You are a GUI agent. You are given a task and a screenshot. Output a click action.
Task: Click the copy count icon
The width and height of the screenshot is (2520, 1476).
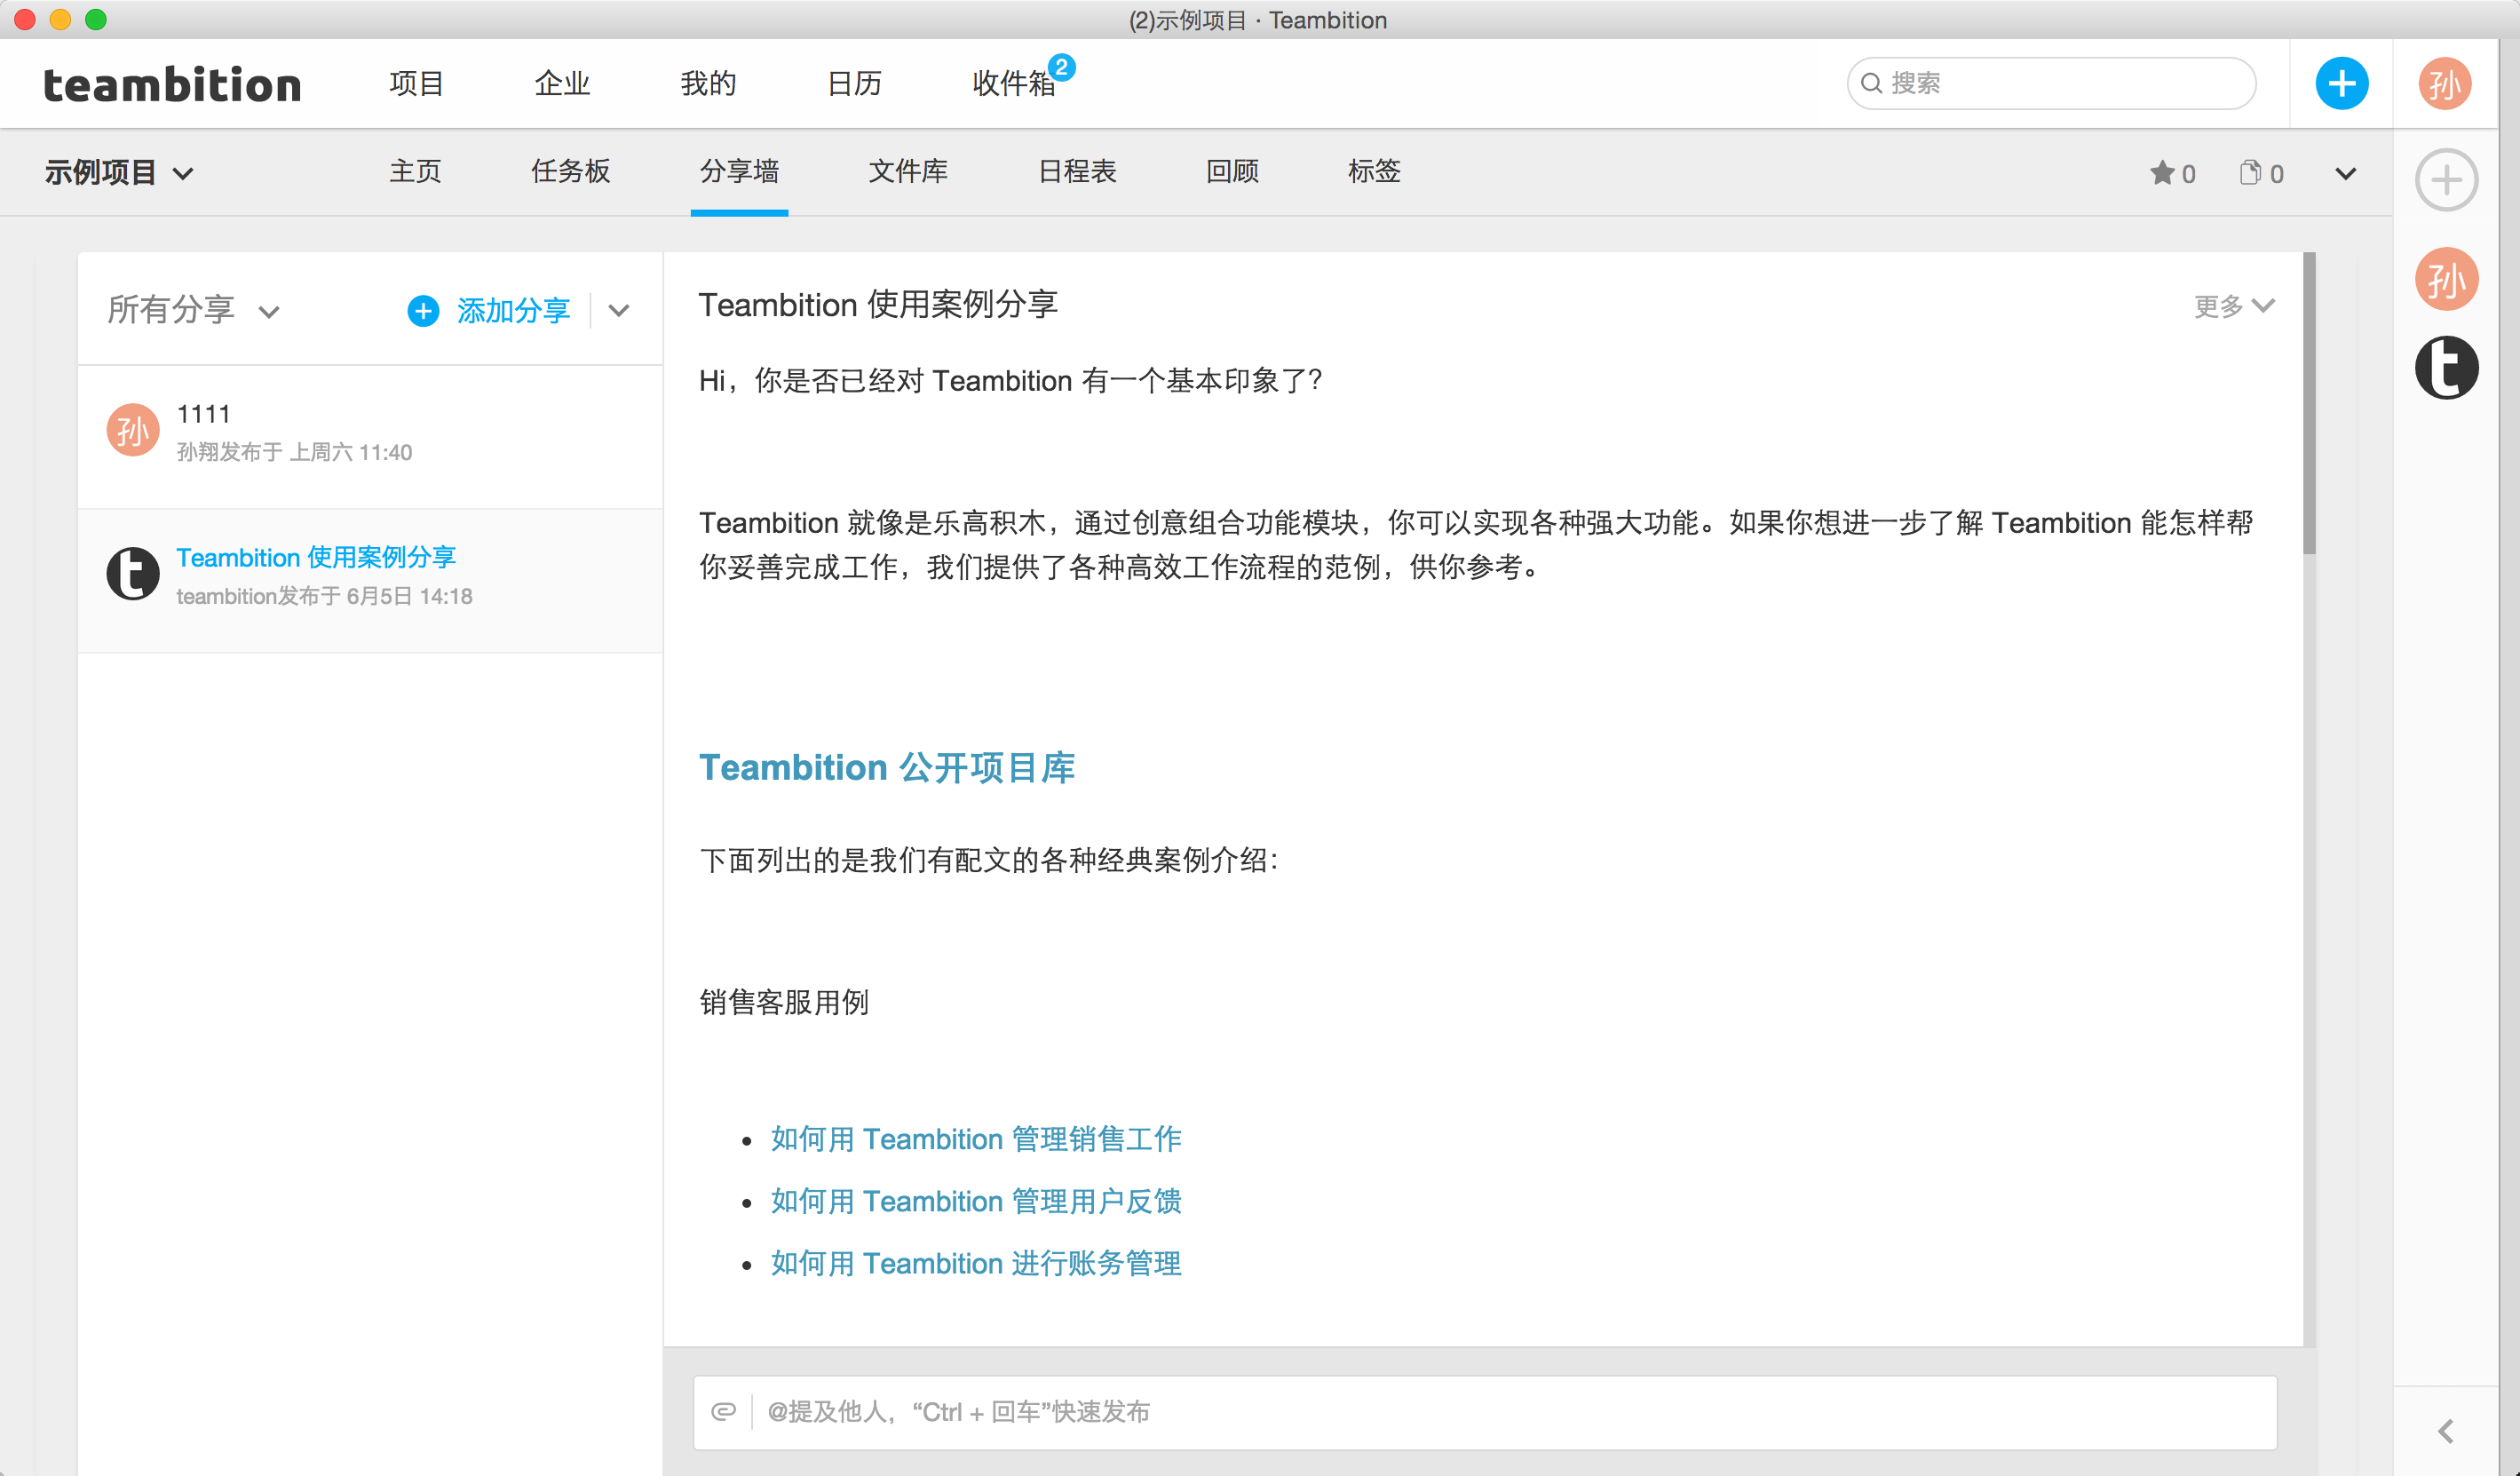[2249, 173]
